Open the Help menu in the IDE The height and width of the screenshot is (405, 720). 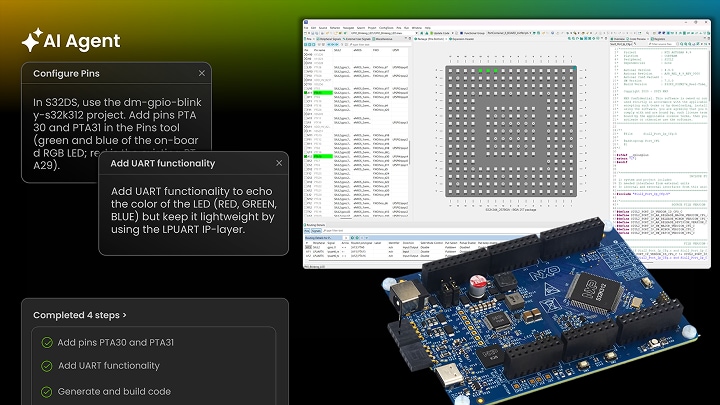pyautogui.click(x=428, y=28)
